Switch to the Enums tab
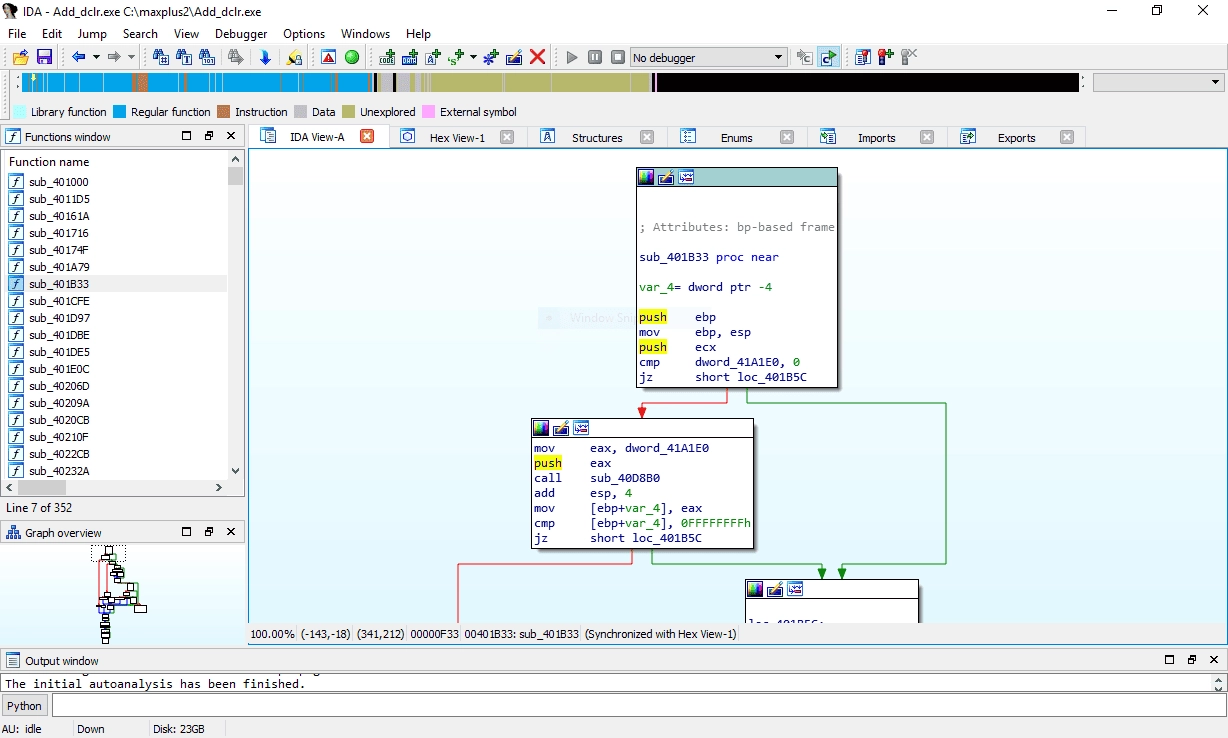Viewport: 1228px width, 738px height. coord(736,138)
